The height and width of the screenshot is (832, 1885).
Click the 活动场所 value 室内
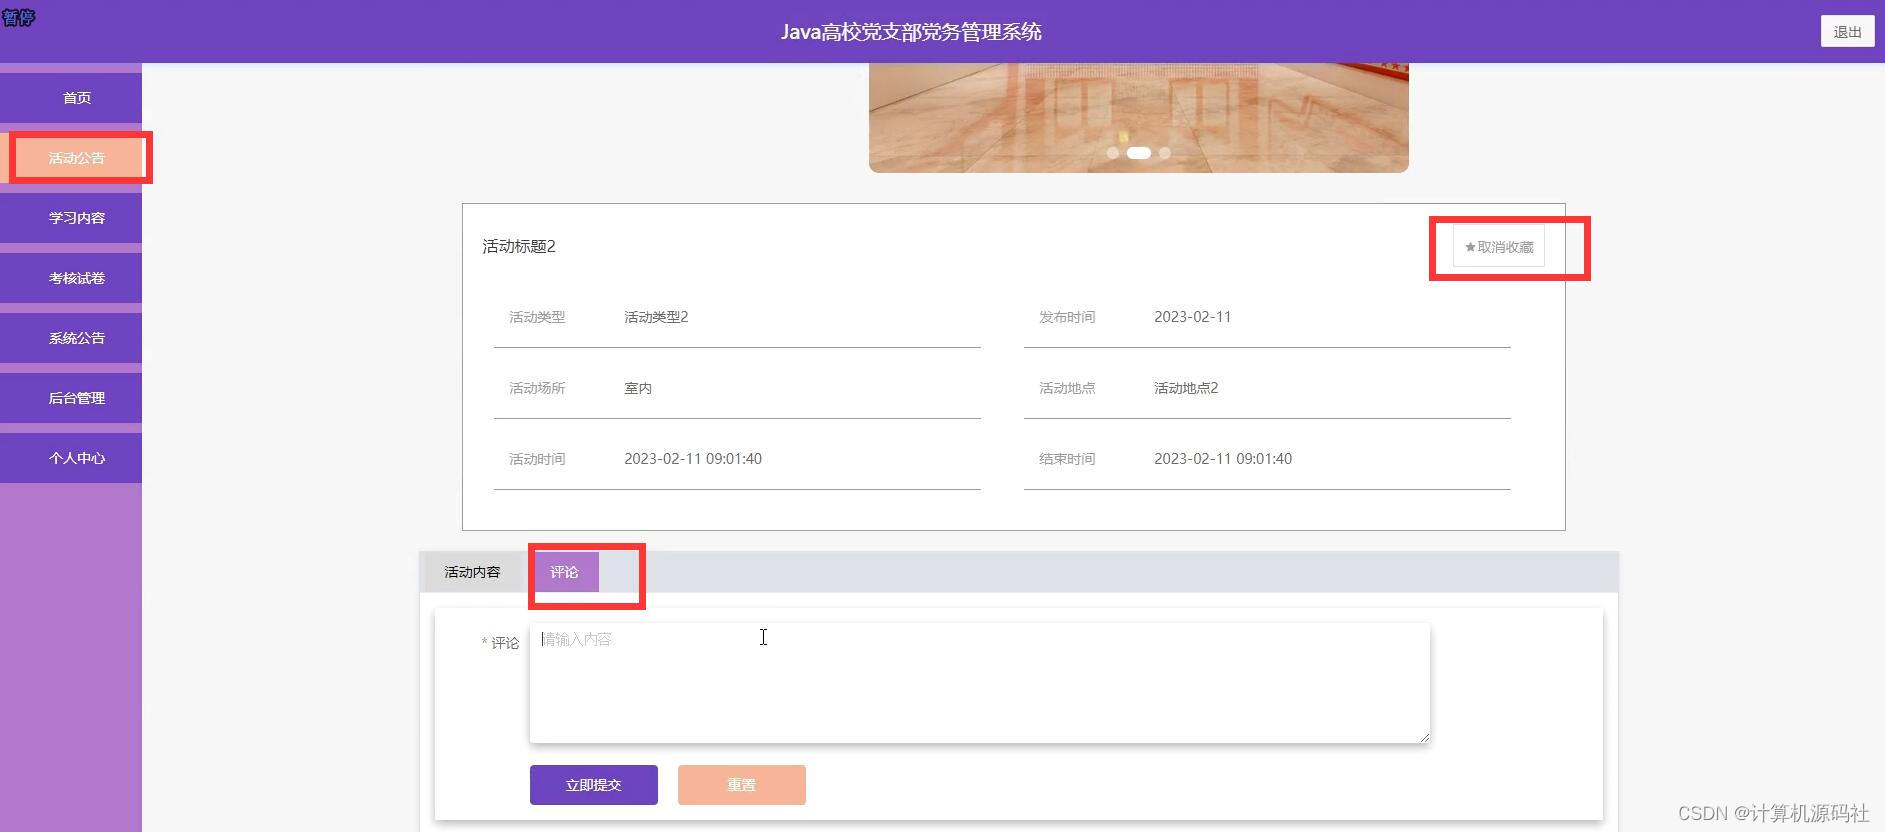tap(638, 388)
